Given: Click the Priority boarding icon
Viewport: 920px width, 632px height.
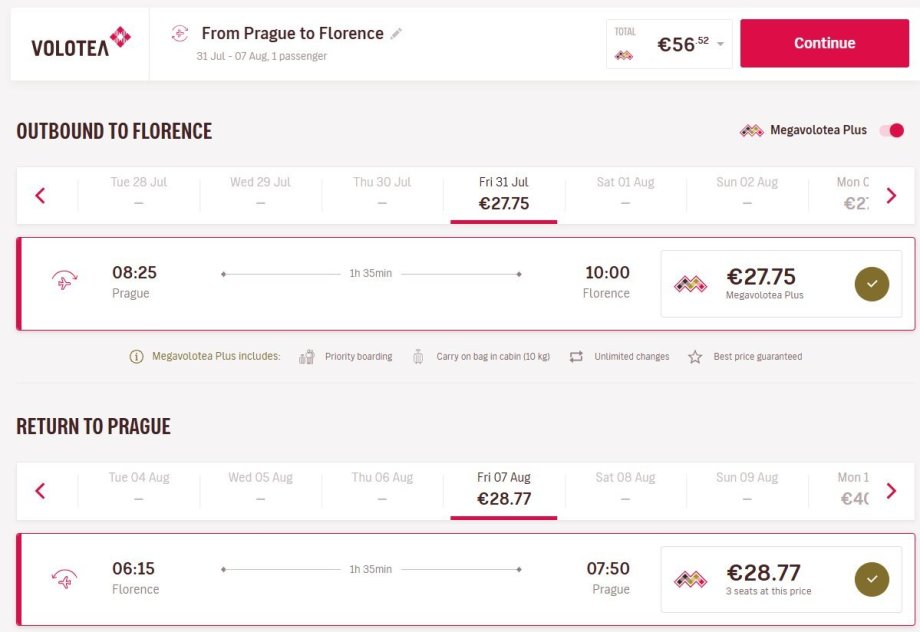Looking at the screenshot, I should pos(307,357).
